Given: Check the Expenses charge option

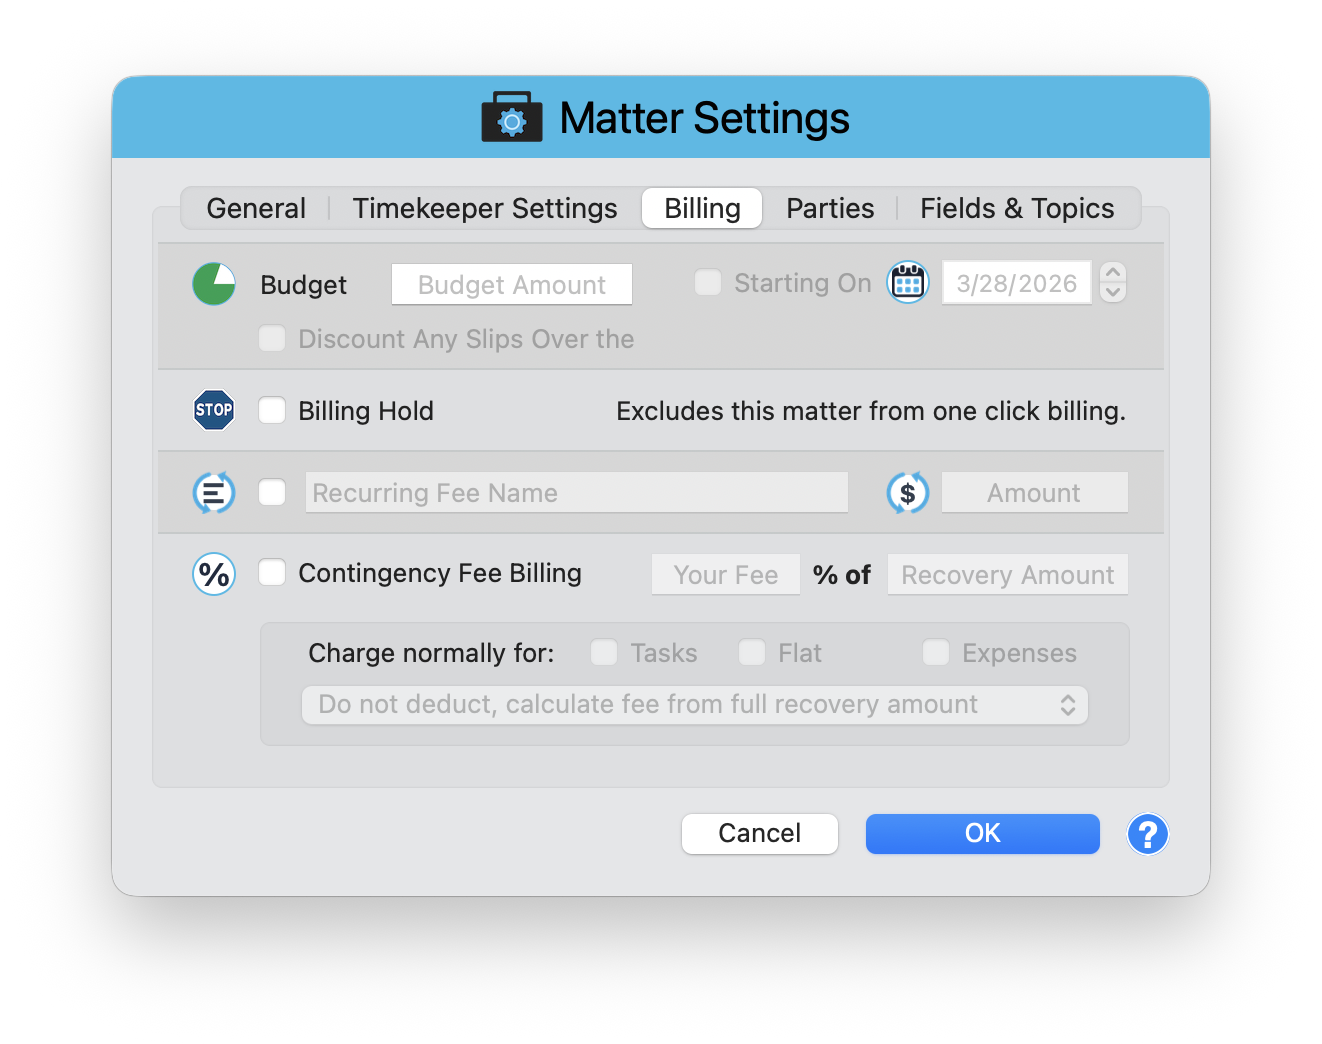Looking at the screenshot, I should [935, 652].
